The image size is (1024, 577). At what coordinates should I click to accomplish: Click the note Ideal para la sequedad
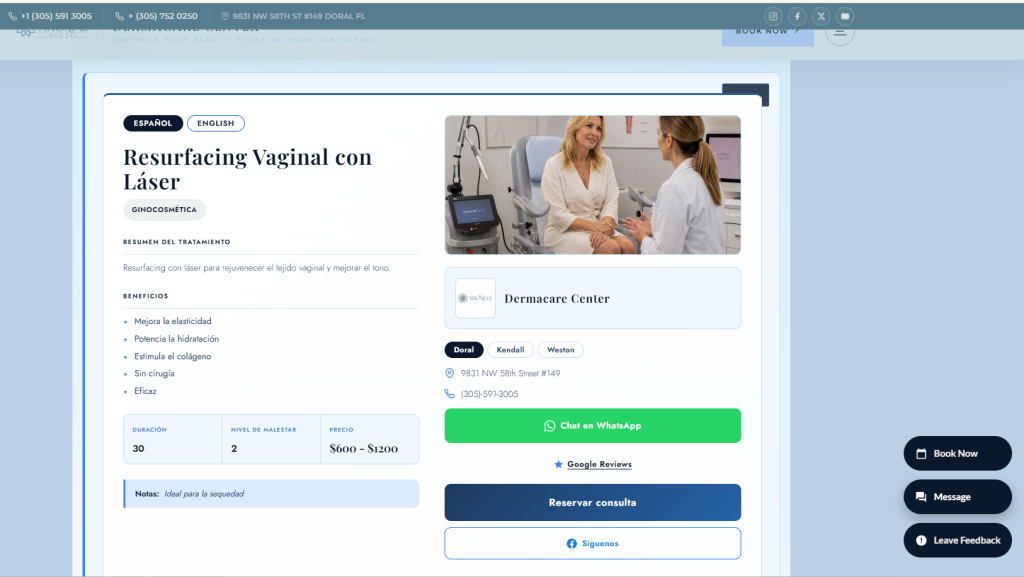point(204,494)
